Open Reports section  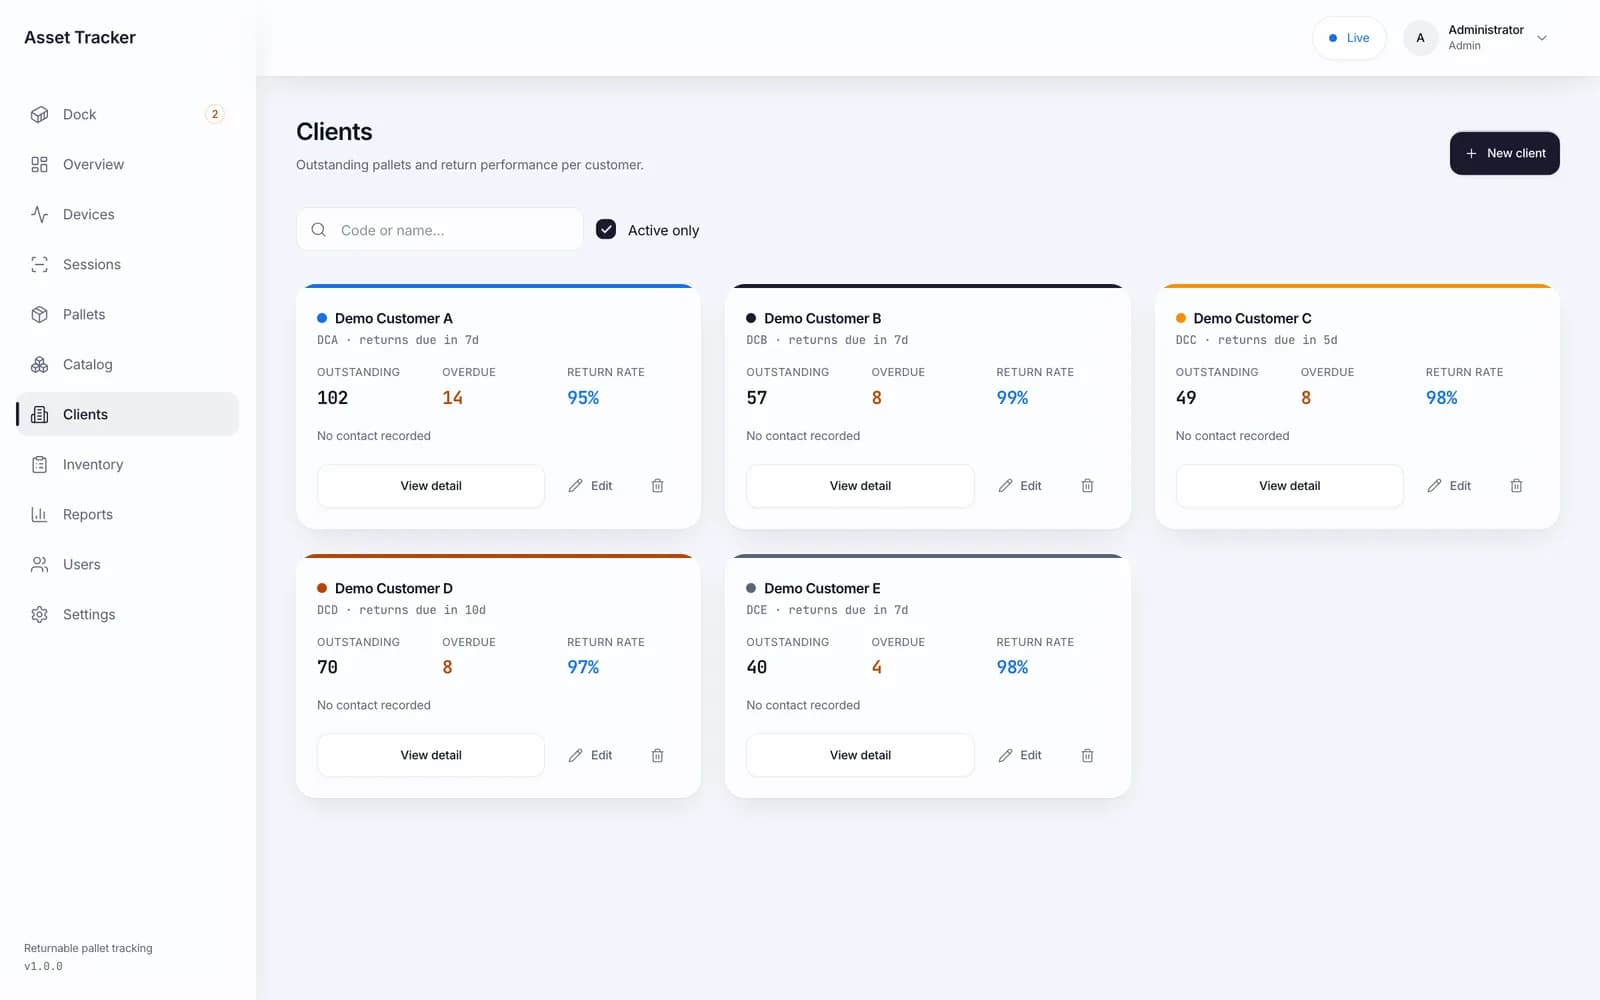pyautogui.click(x=127, y=514)
